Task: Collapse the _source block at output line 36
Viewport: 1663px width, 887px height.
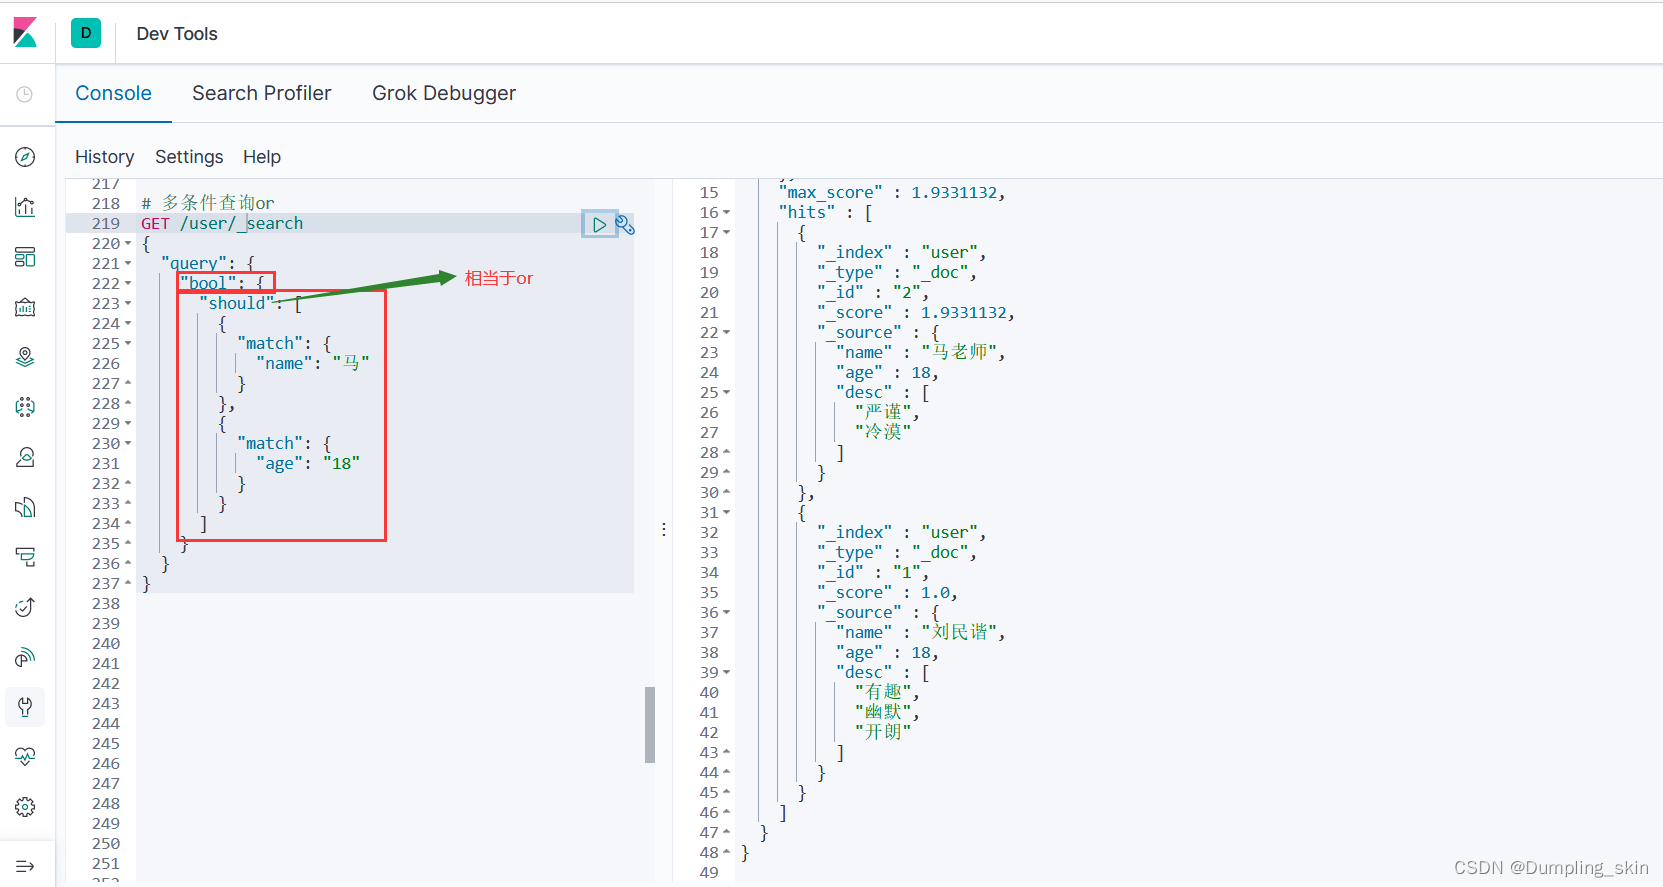Action: (727, 613)
